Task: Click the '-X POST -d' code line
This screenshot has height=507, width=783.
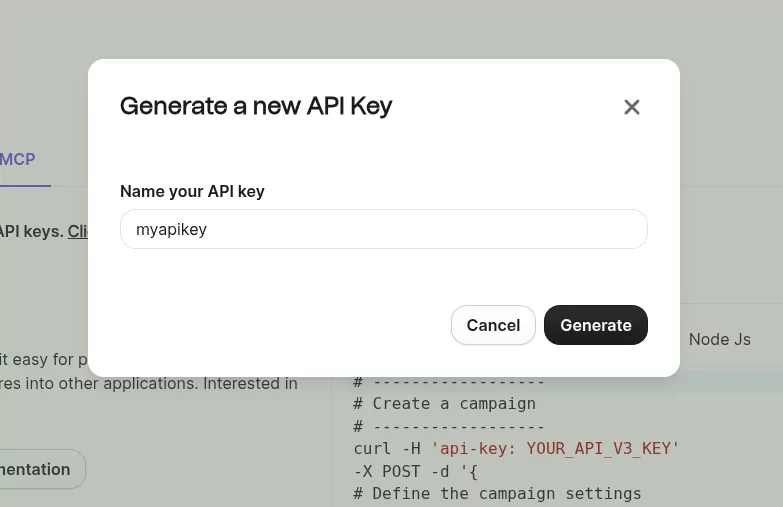Action: point(416,471)
